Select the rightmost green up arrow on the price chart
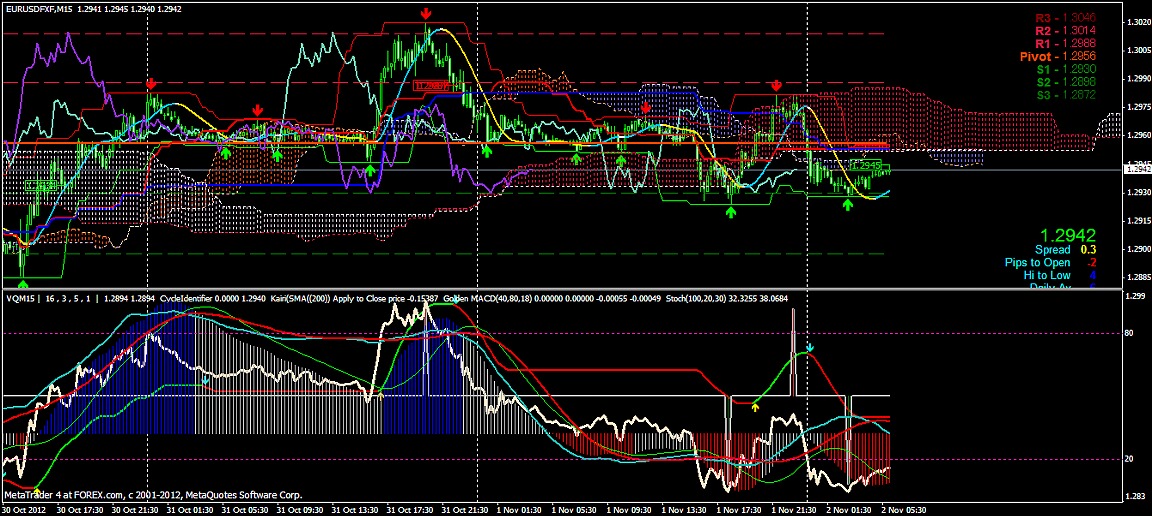This screenshot has height=516, width=1152. pos(848,205)
